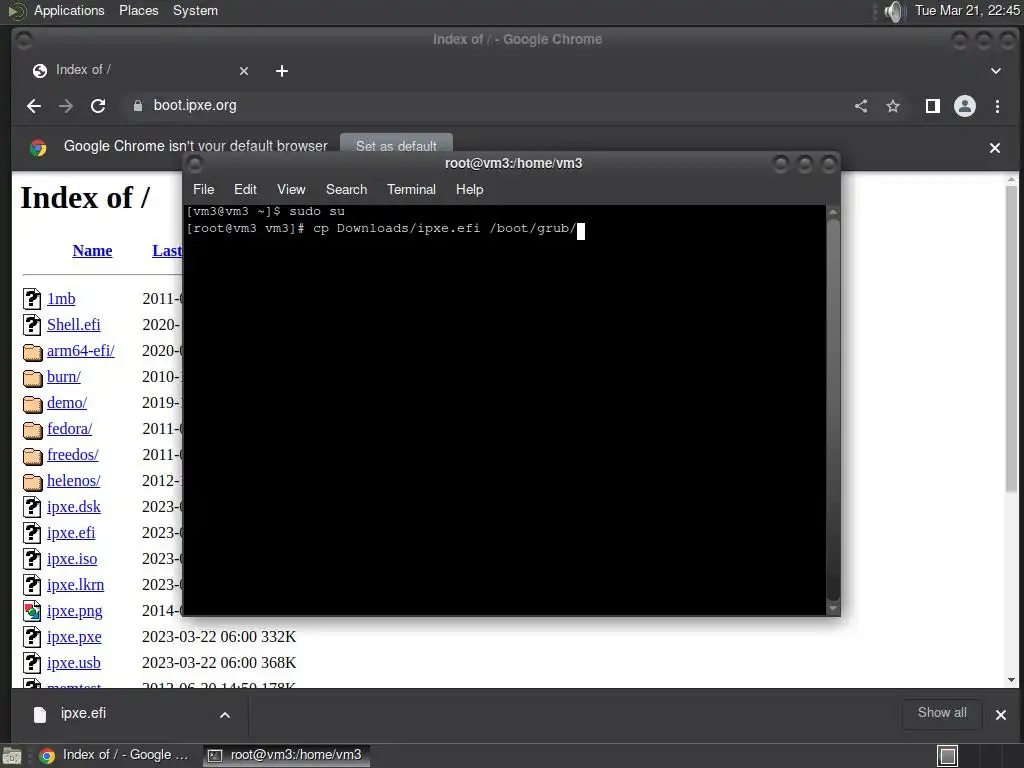Click page scrollbar down arrow in Chrome
The width and height of the screenshot is (1024, 768).
pos(1012,680)
